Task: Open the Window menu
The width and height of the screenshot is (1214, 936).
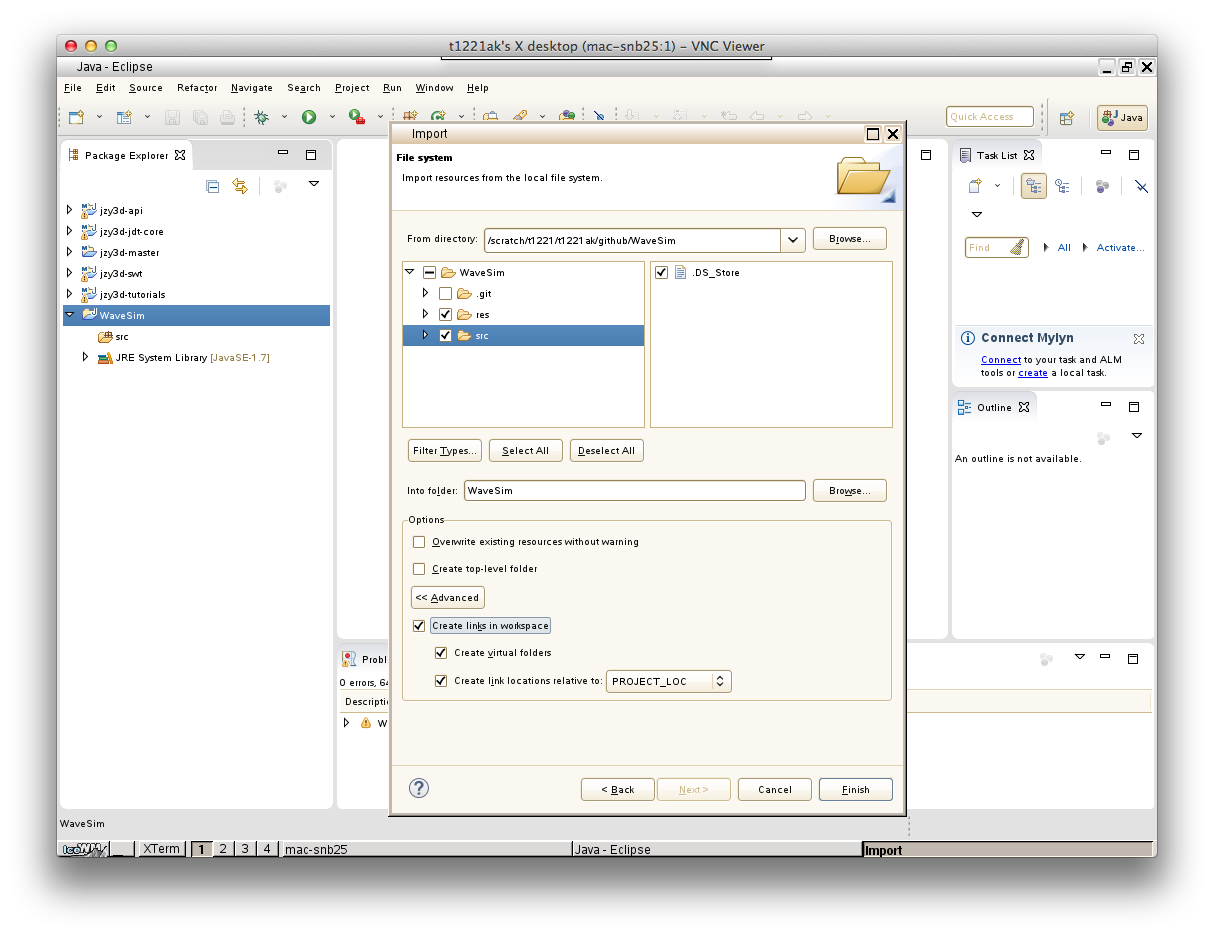Action: [x=434, y=88]
